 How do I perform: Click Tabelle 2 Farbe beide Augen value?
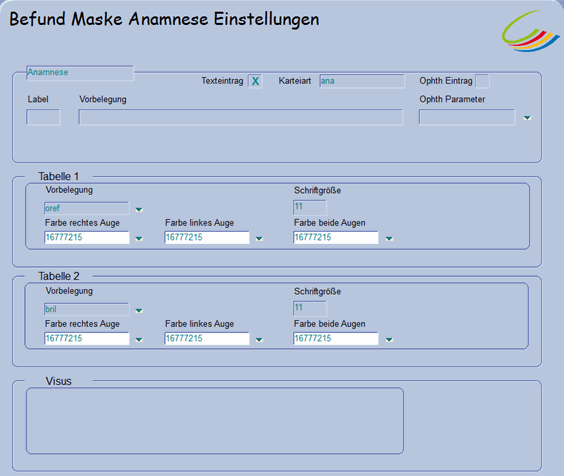click(x=336, y=339)
